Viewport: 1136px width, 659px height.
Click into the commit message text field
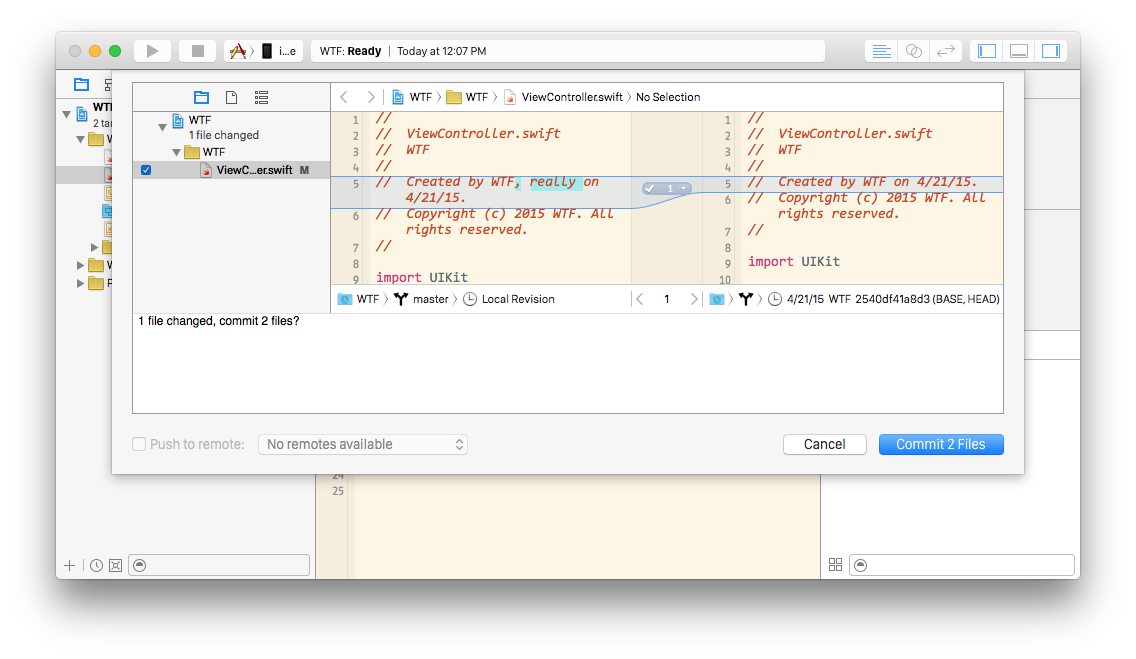point(568,364)
